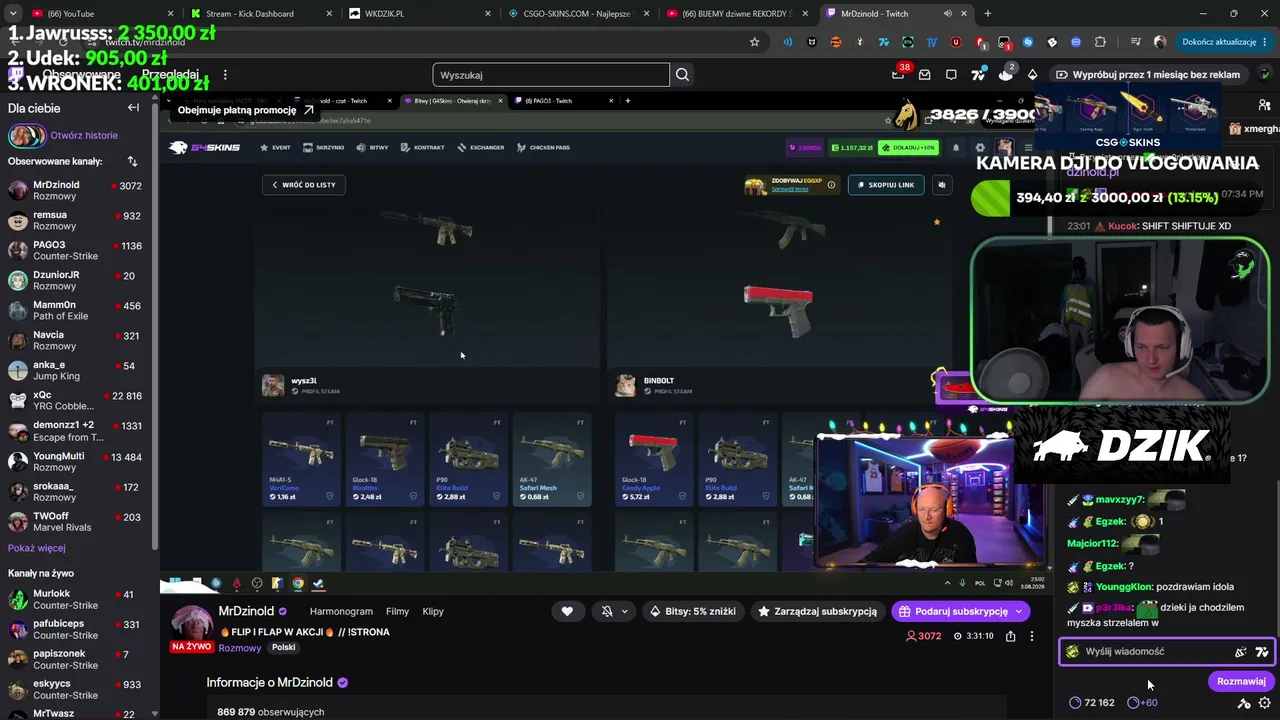
Task: Open the PAGO3 channel in sidebar
Action: coord(78,250)
